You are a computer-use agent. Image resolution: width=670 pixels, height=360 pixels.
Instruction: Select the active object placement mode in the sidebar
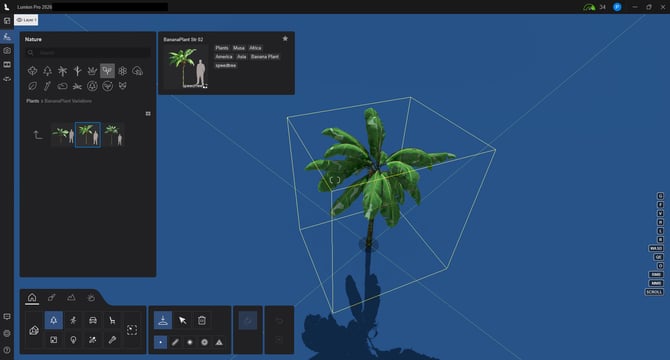(x=7, y=37)
